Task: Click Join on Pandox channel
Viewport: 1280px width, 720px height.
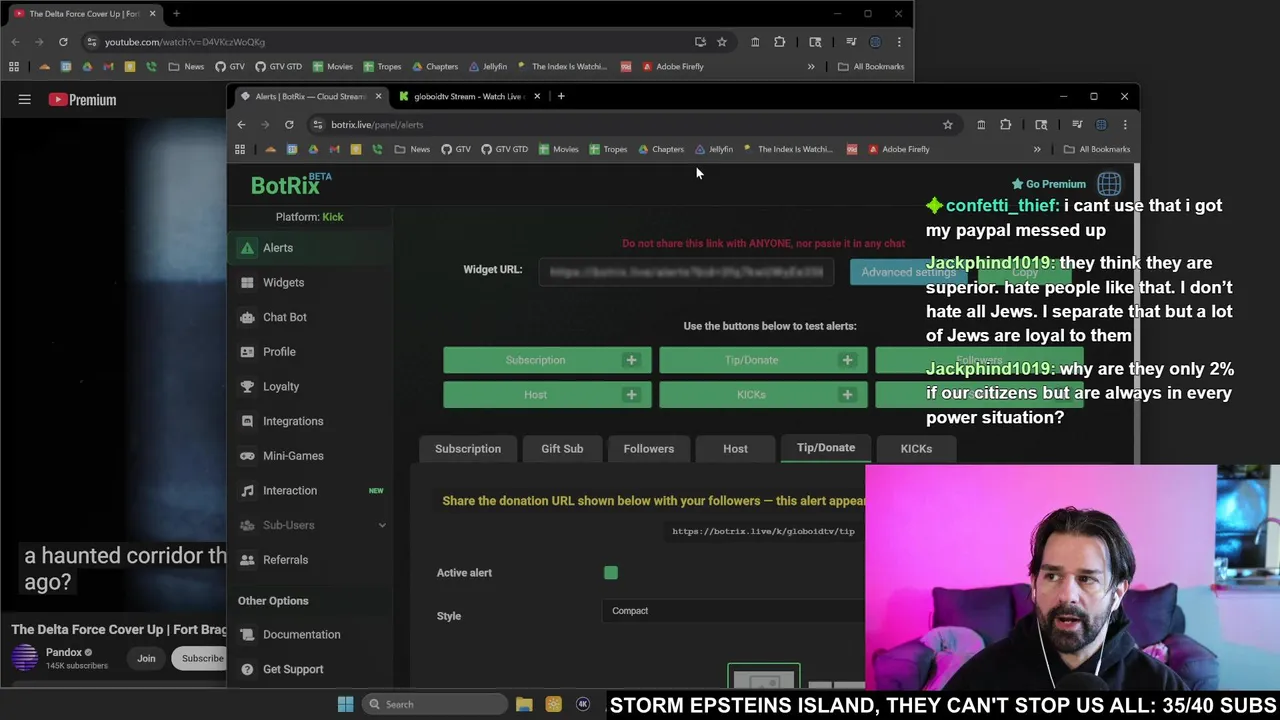Action: (146, 658)
